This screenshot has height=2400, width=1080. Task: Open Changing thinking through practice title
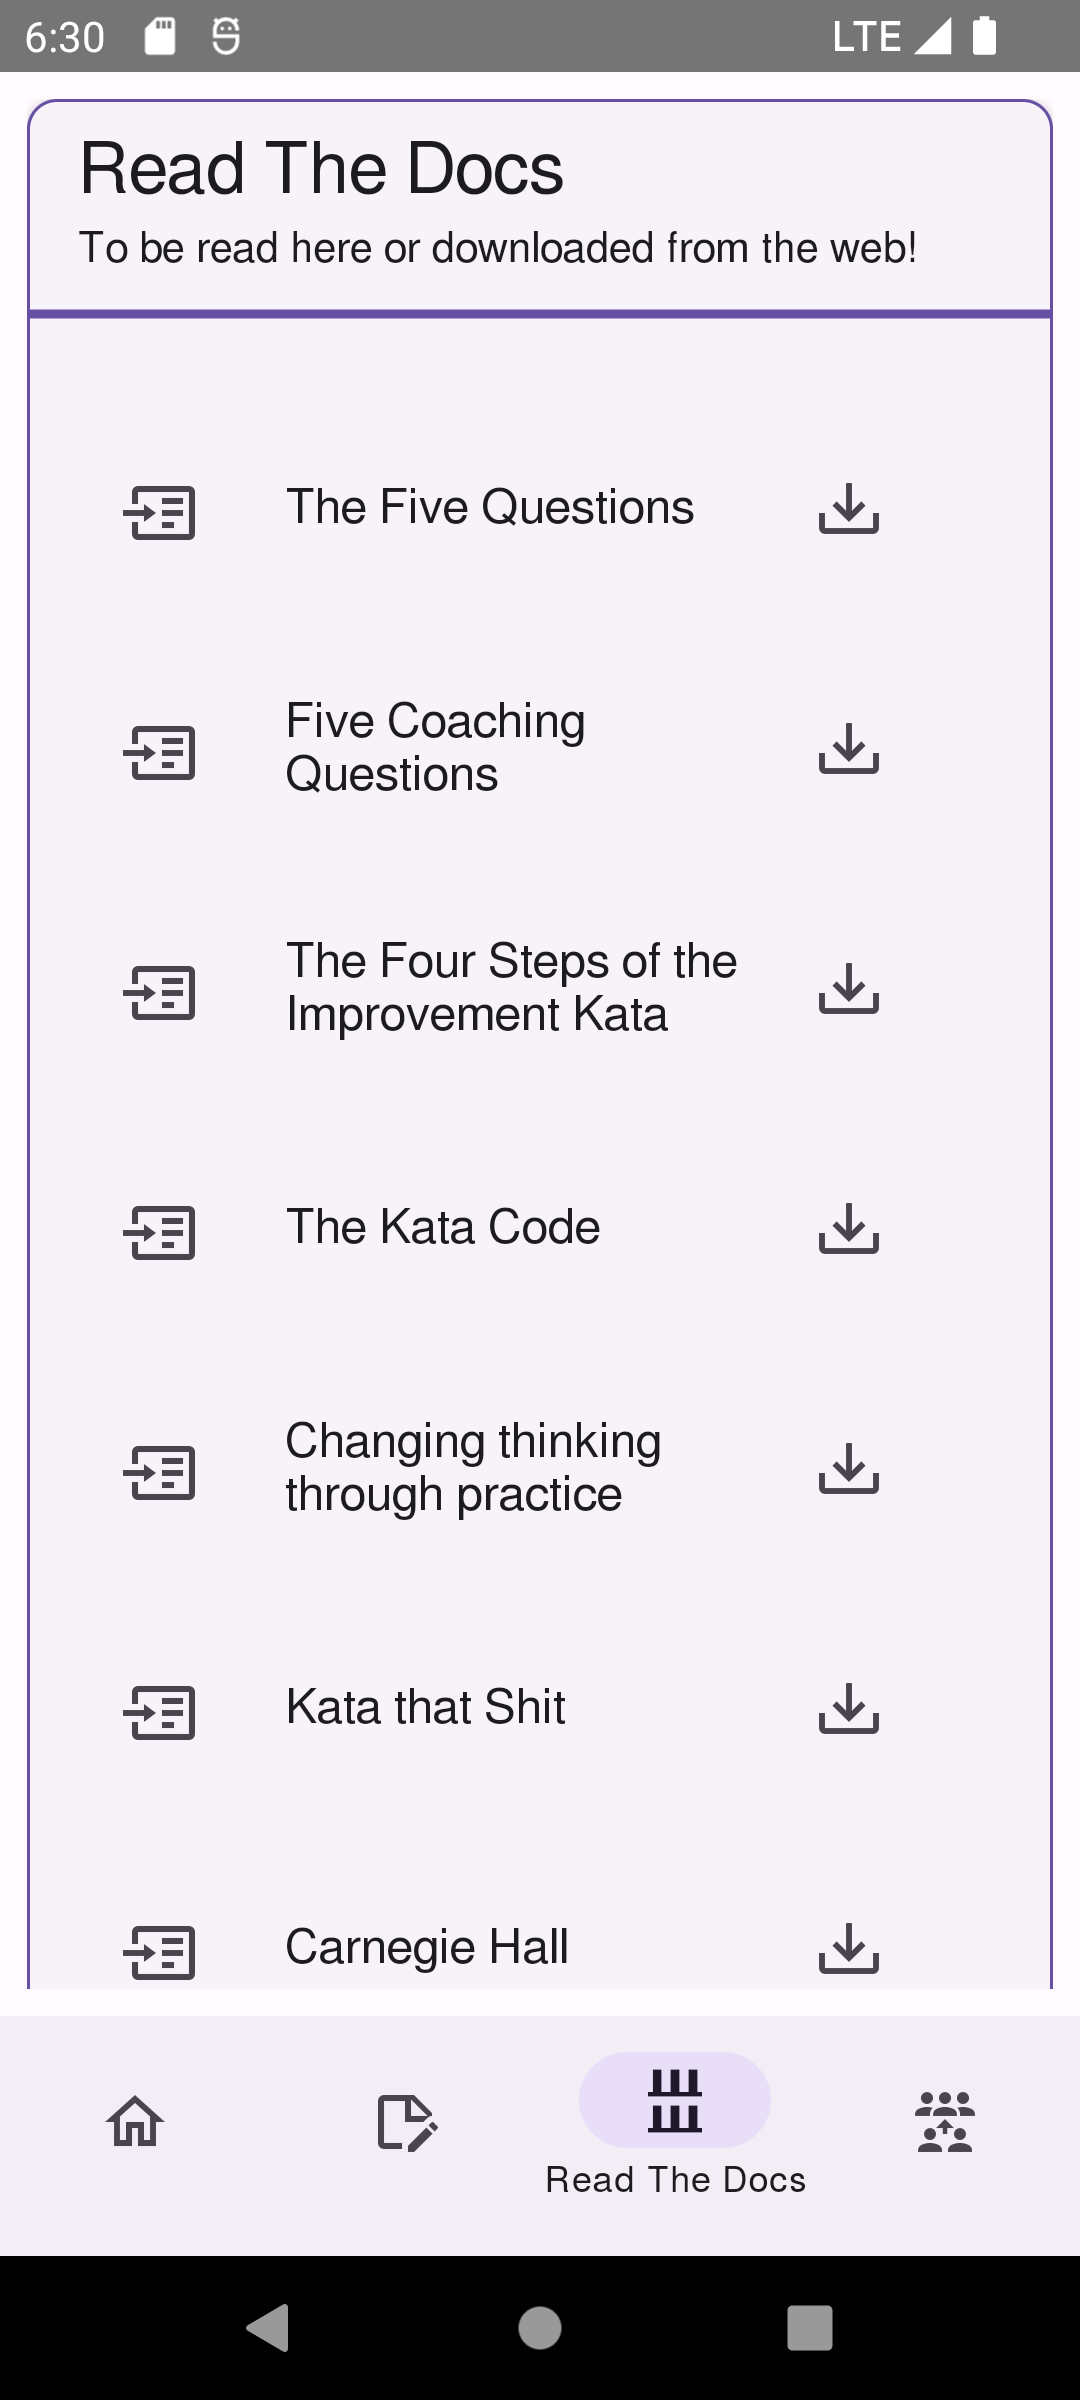[473, 1468]
